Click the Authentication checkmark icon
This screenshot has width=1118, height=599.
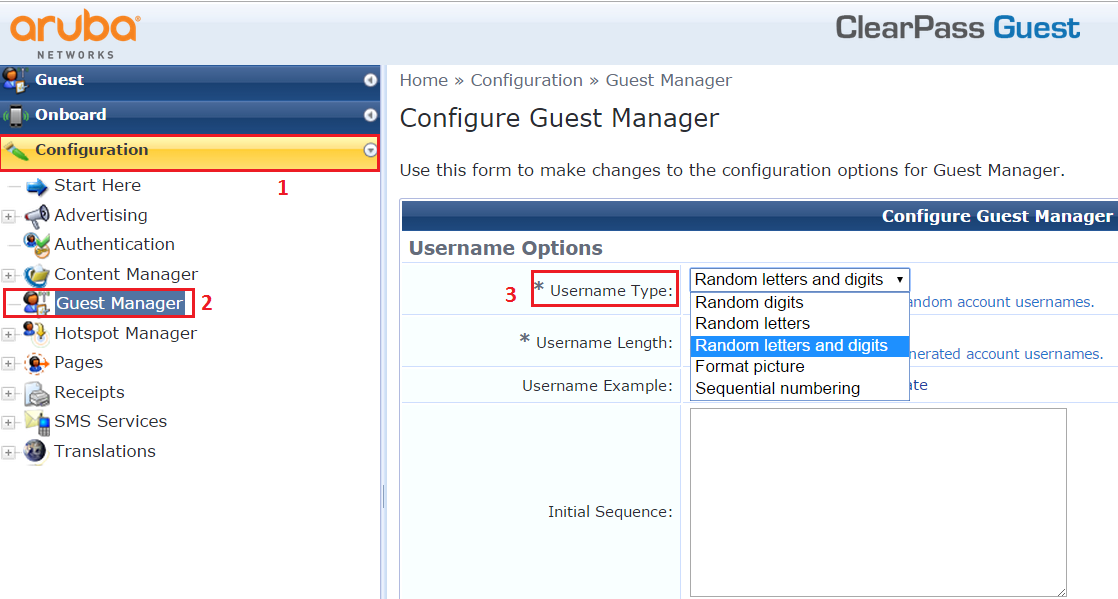click(x=36, y=245)
